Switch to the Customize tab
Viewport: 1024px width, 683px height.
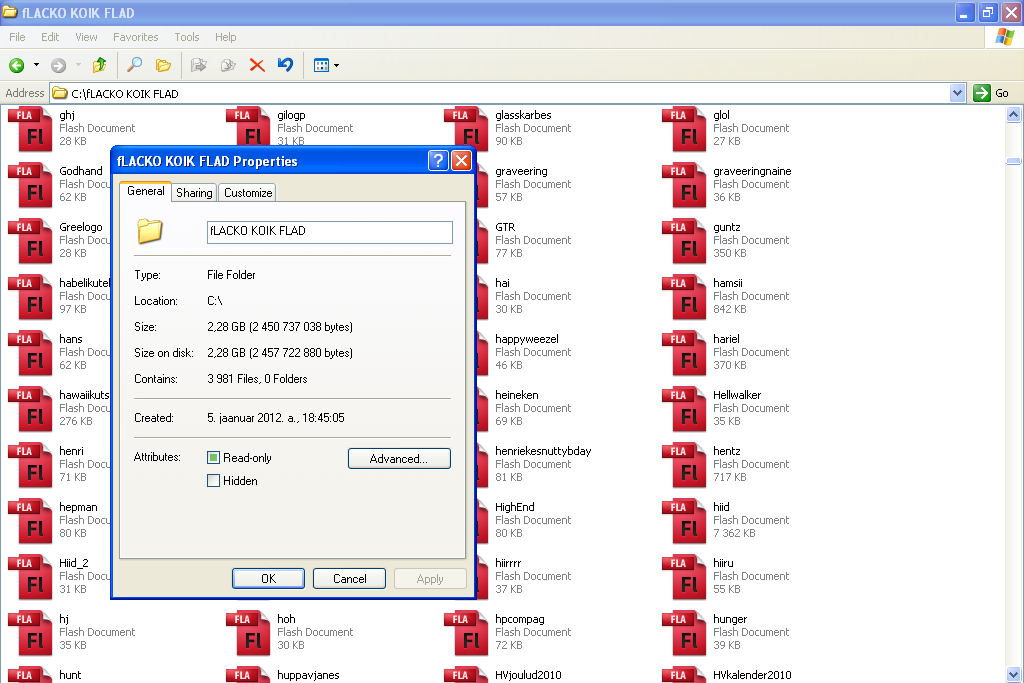coord(248,193)
